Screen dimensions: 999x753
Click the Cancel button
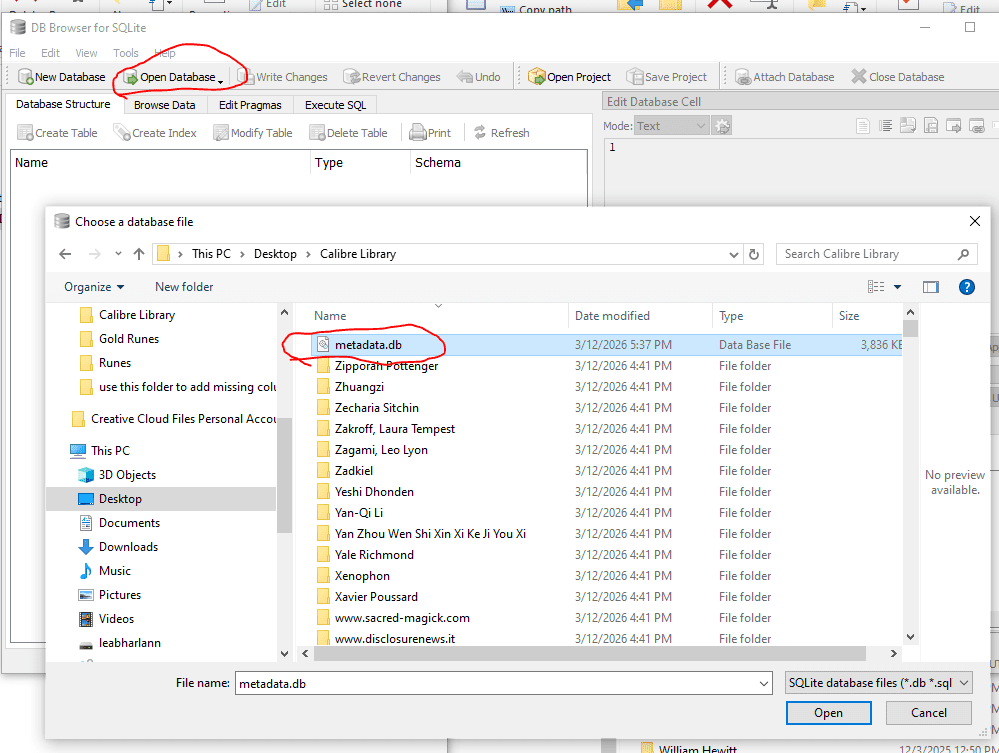(929, 713)
